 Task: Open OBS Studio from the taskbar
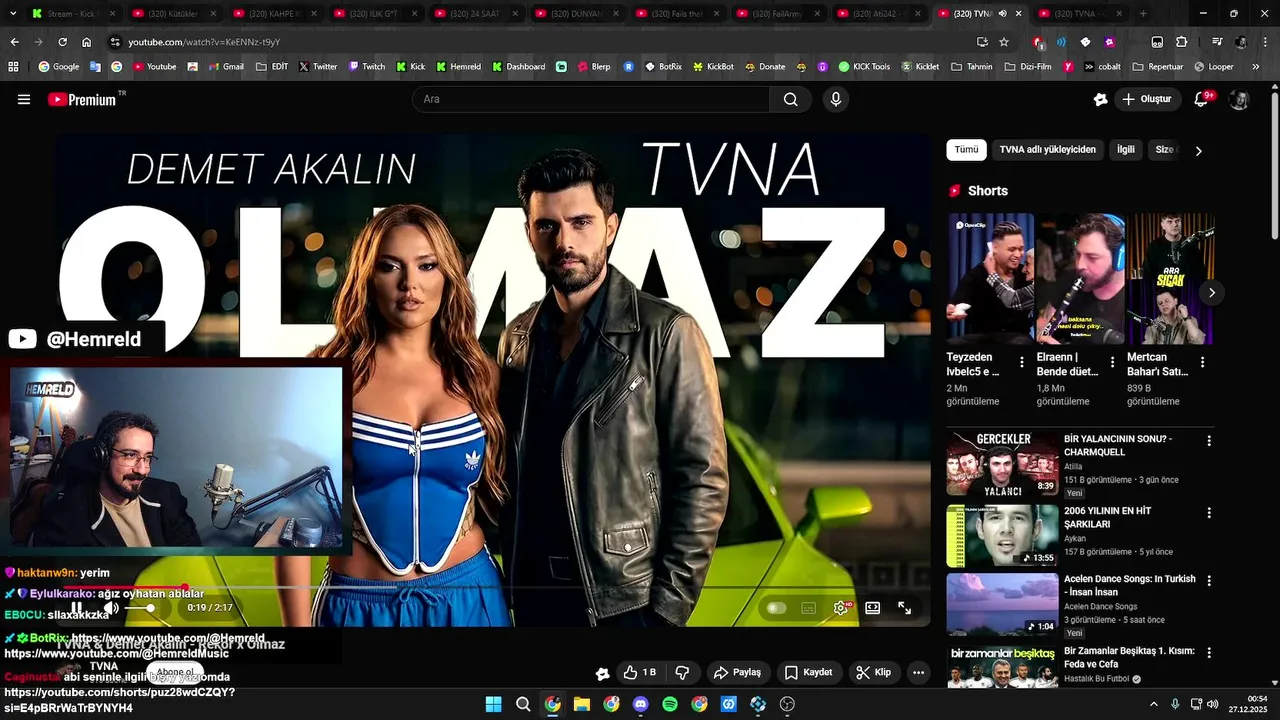pos(787,704)
